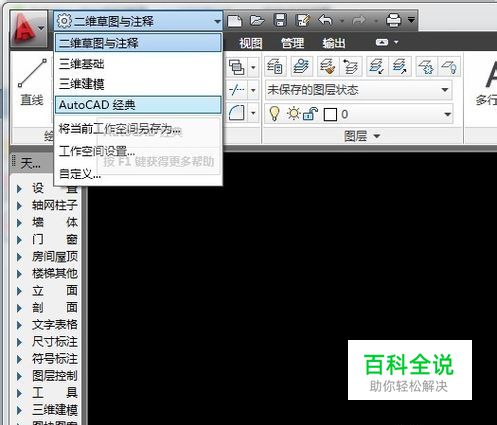Click the Plot printer icon
Image resolution: width=497 pixels, height=425 pixels.
pyautogui.click(x=393, y=21)
